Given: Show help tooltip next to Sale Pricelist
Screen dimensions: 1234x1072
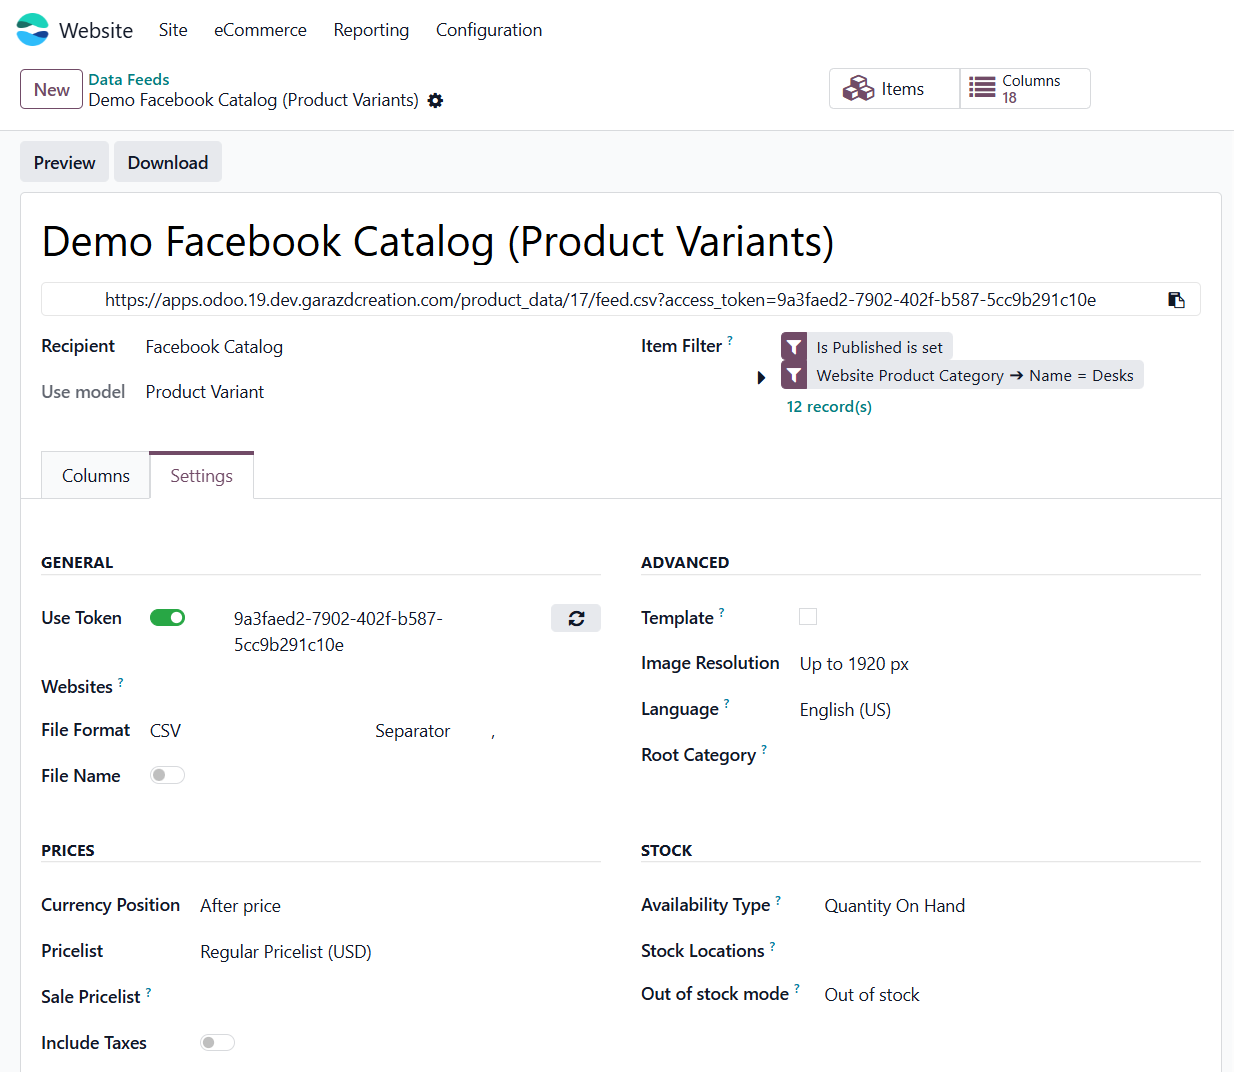Looking at the screenshot, I should [149, 992].
